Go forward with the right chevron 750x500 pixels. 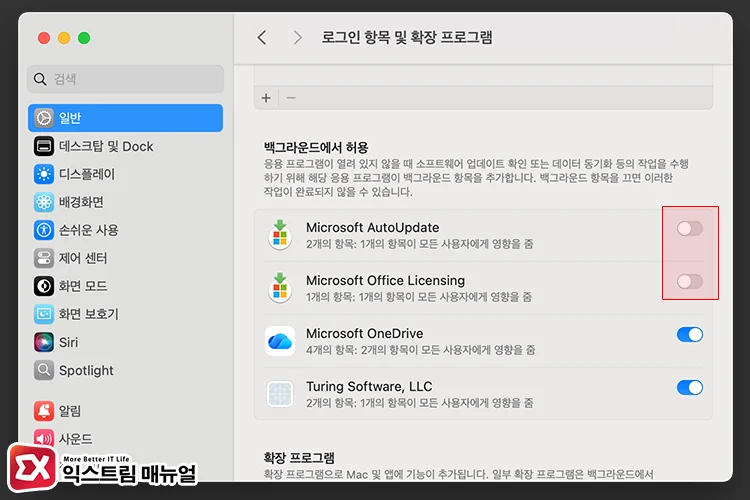coord(298,37)
